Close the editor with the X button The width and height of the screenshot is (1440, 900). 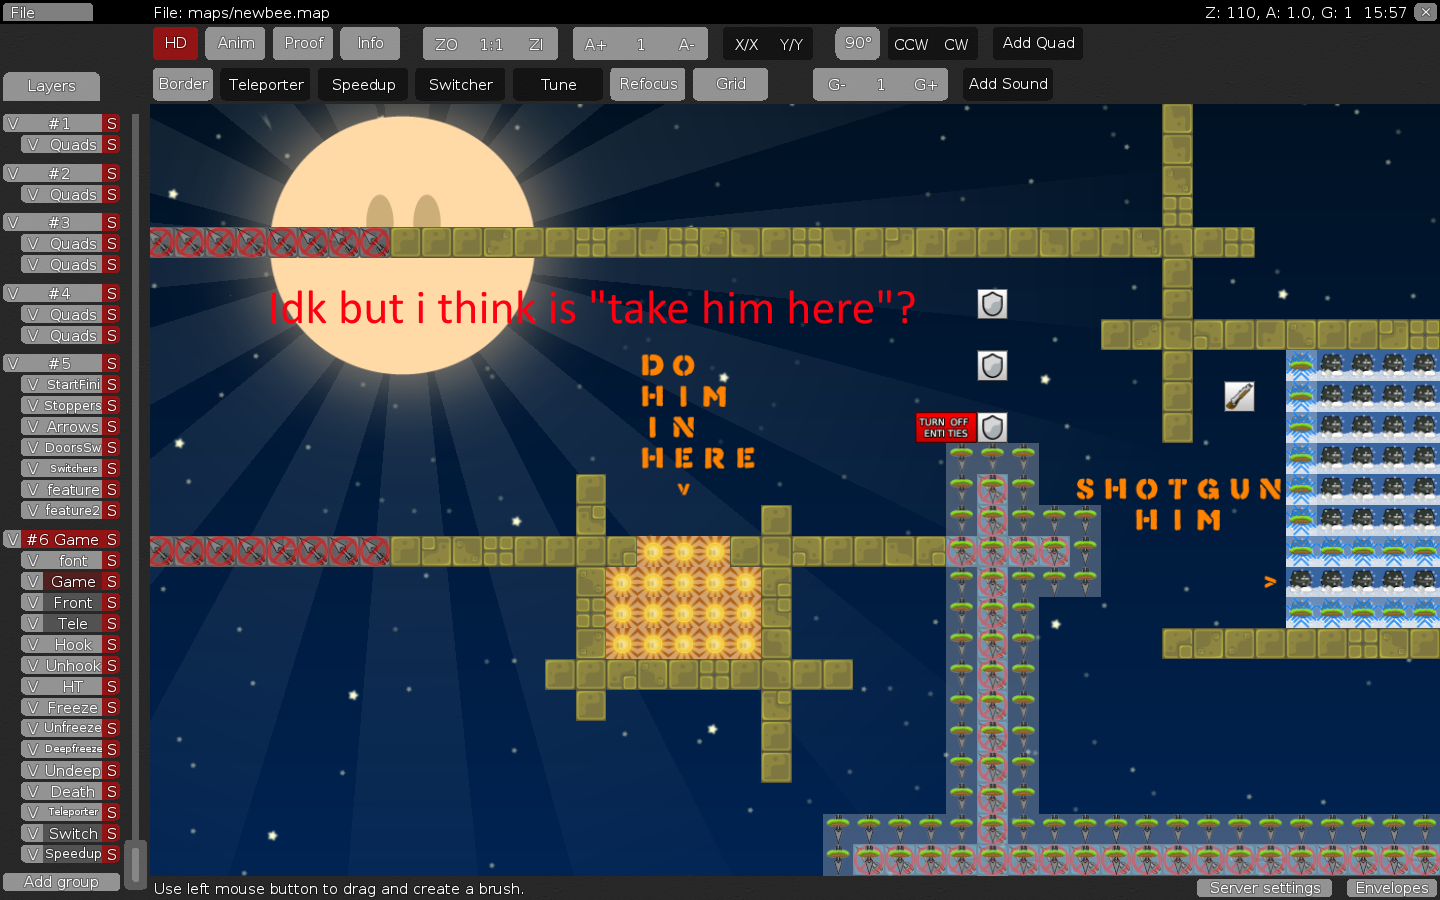point(1425,12)
